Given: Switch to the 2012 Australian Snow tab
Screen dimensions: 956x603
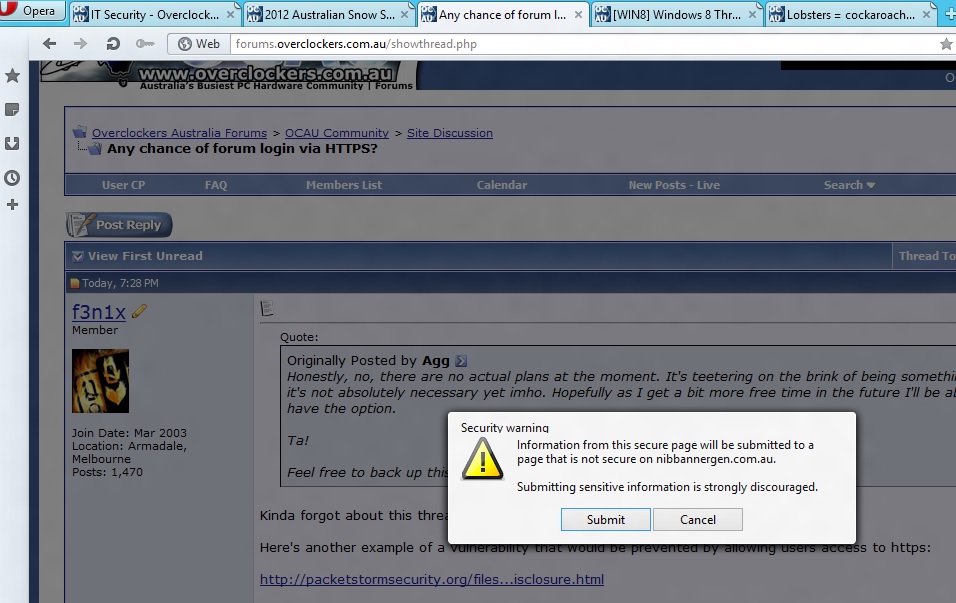Looking at the screenshot, I should click(329, 15).
